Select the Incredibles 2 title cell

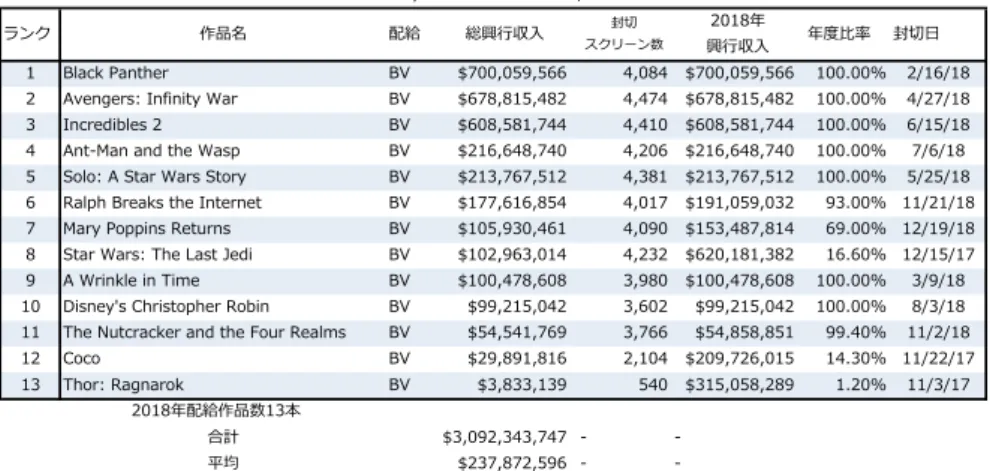coord(112,125)
